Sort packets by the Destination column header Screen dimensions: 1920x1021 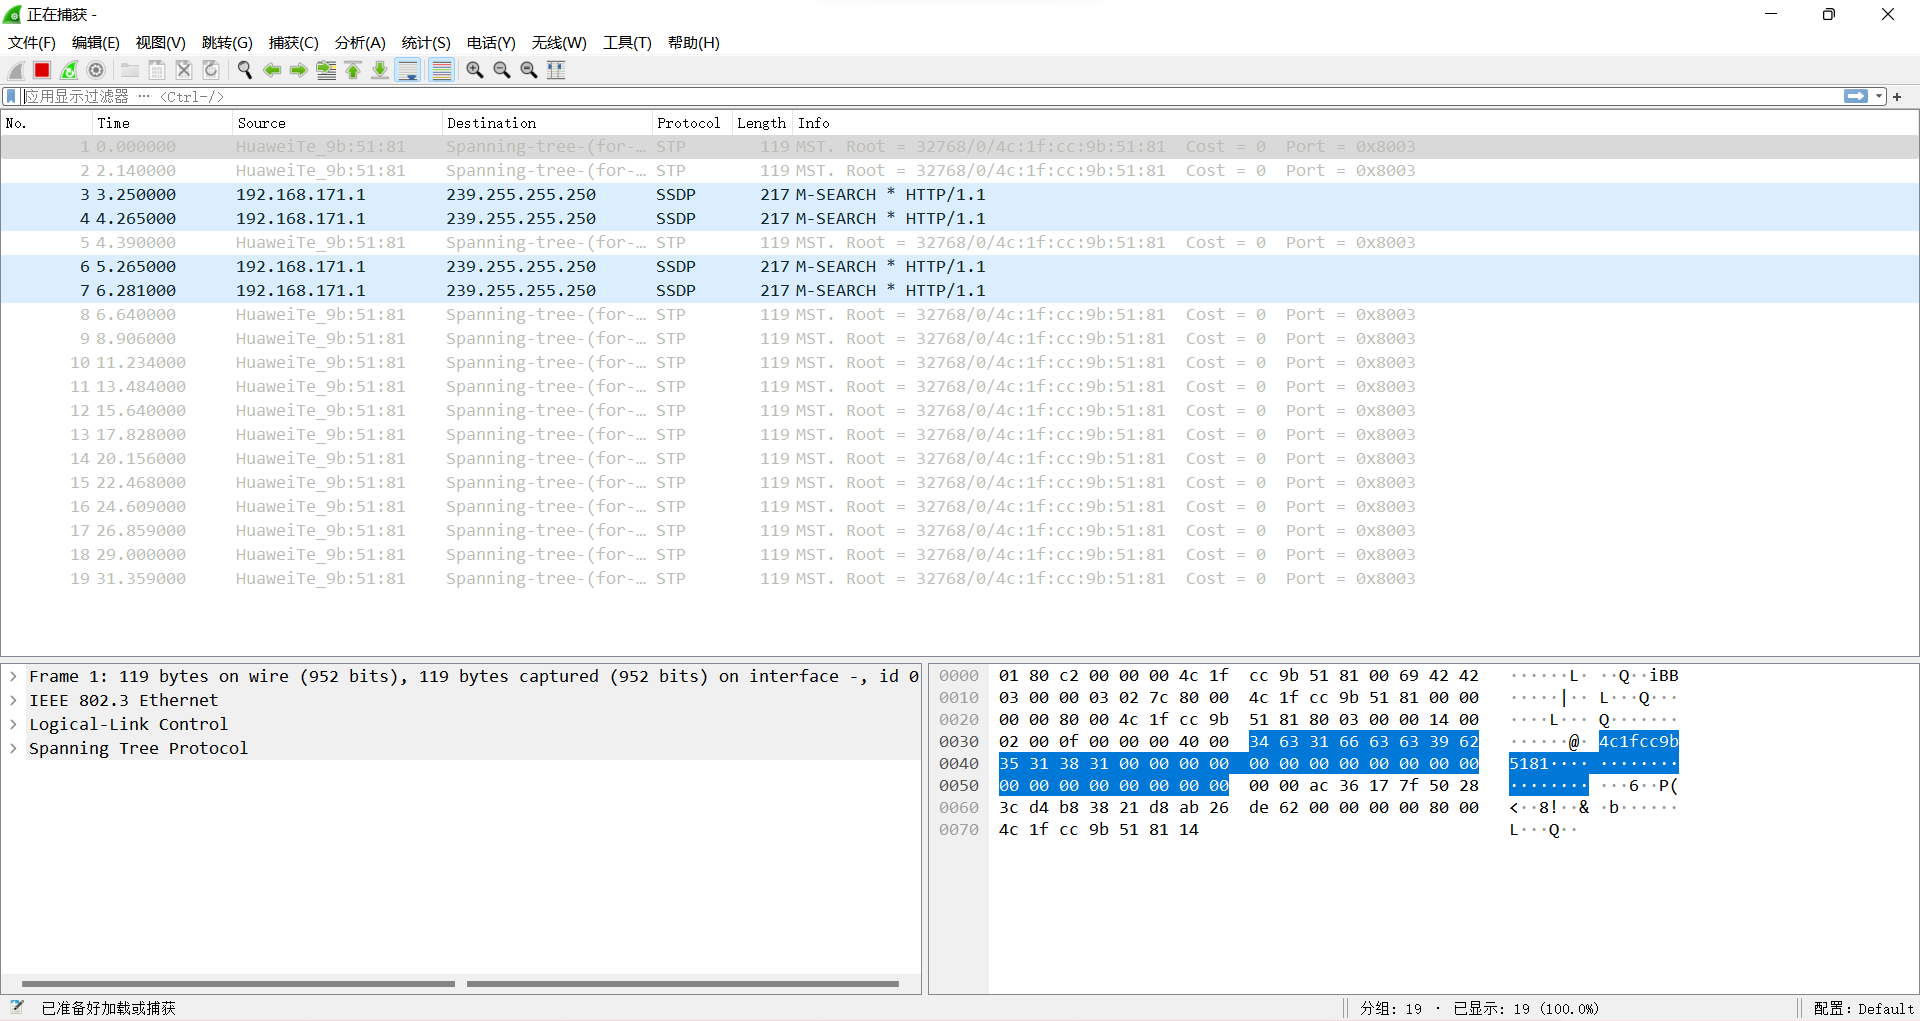546,123
